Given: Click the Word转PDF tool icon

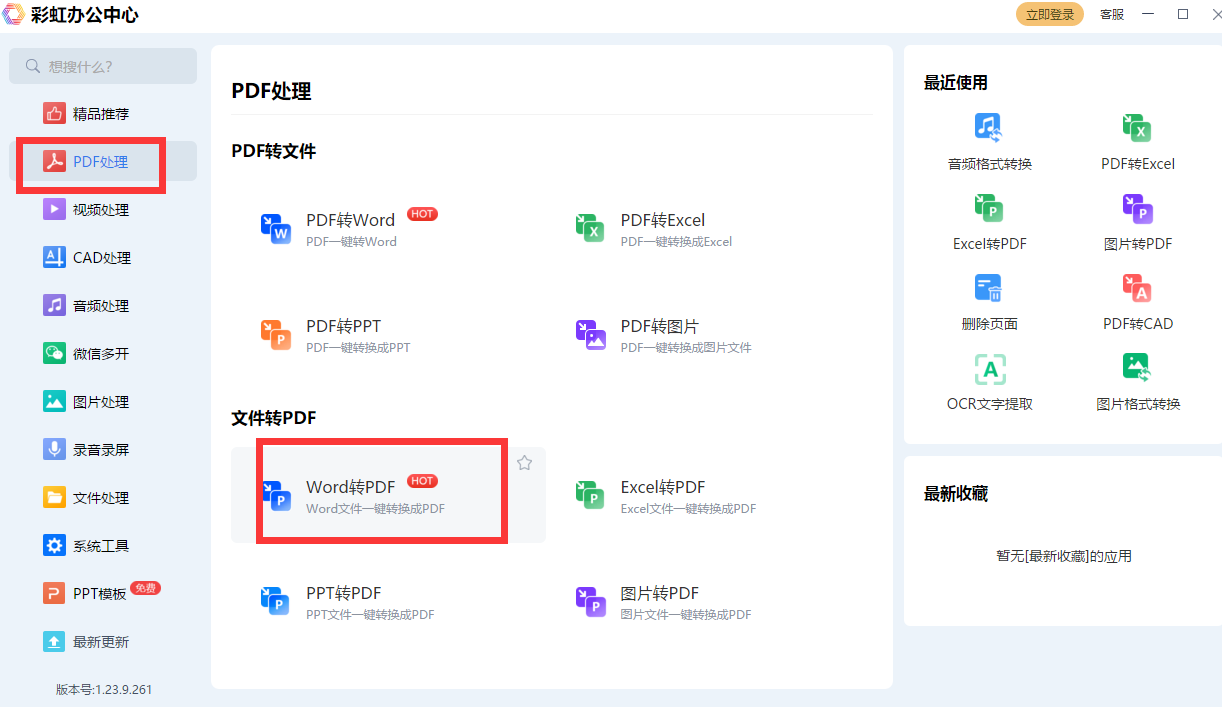Looking at the screenshot, I should [275, 495].
